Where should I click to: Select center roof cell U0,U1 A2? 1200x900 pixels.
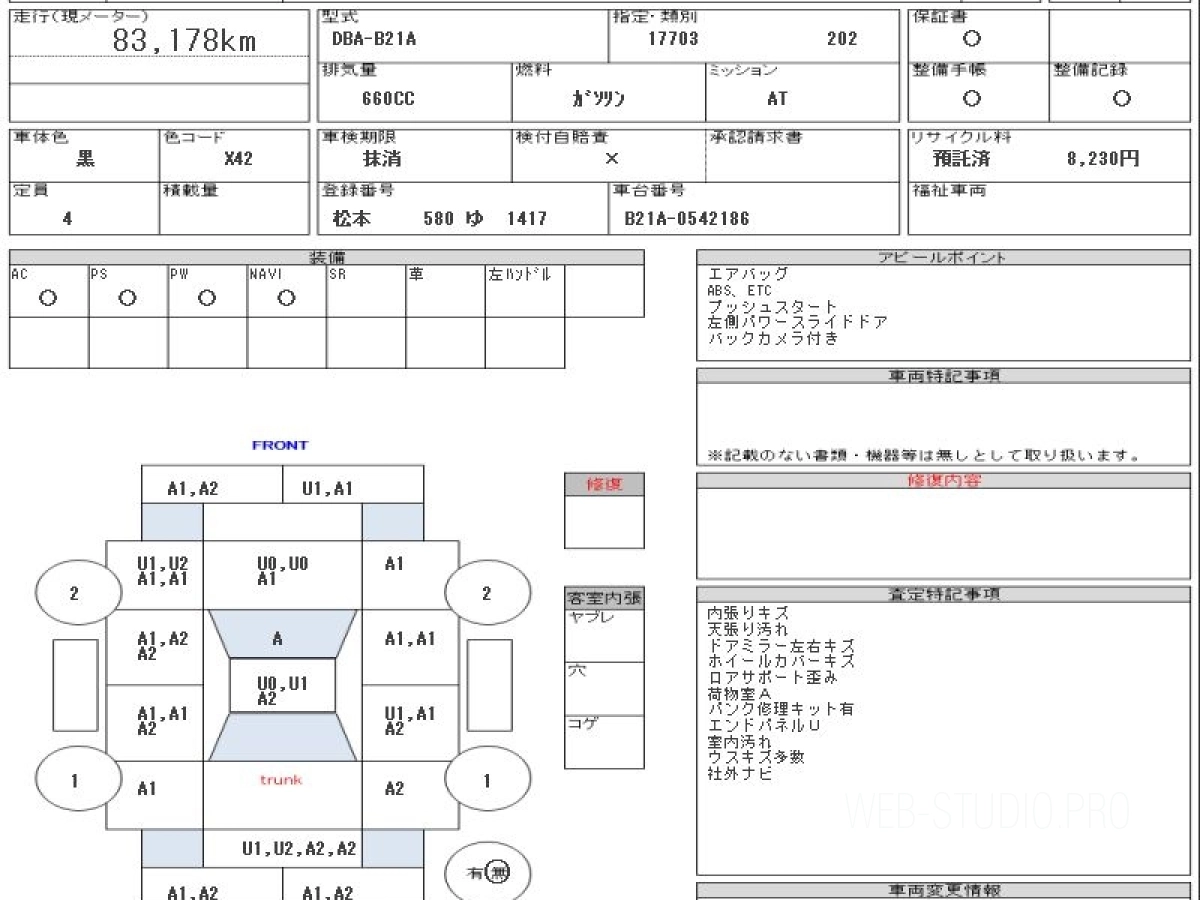282,685
